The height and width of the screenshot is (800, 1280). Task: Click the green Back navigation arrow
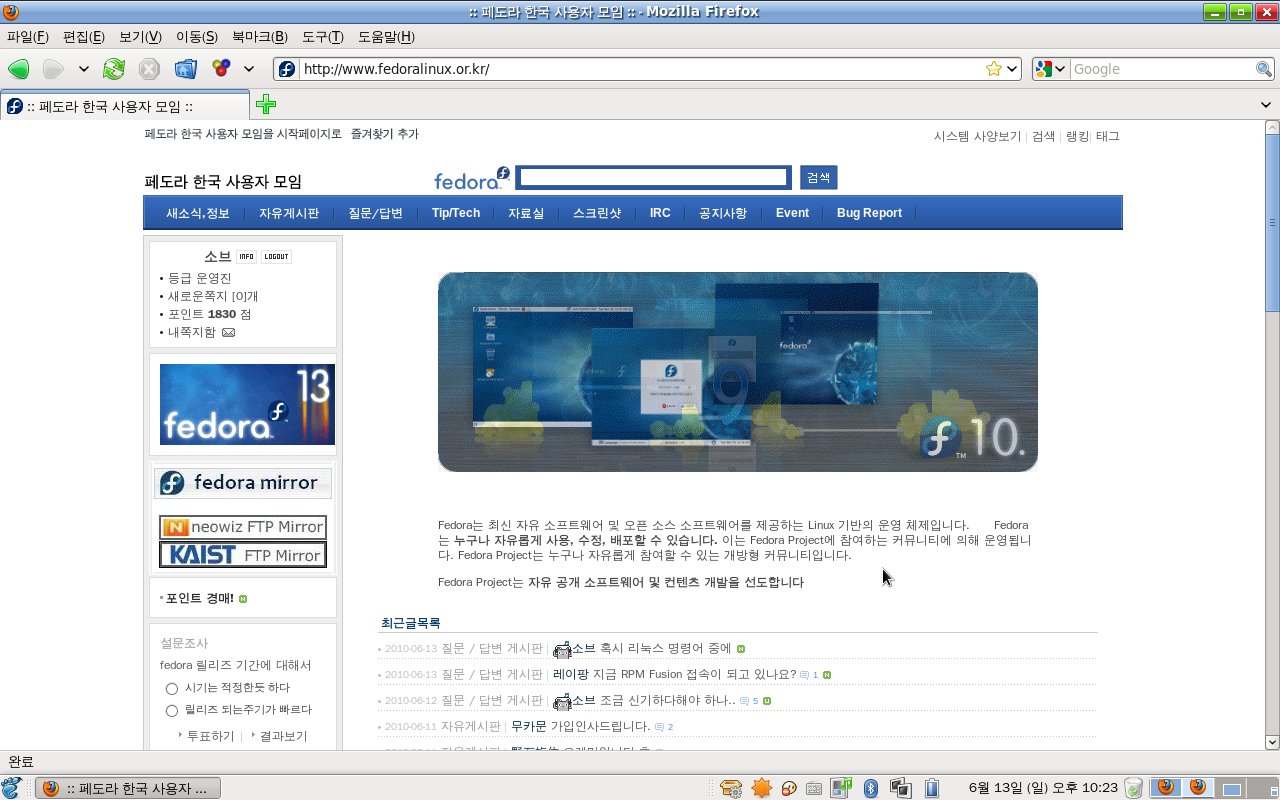(x=18, y=69)
